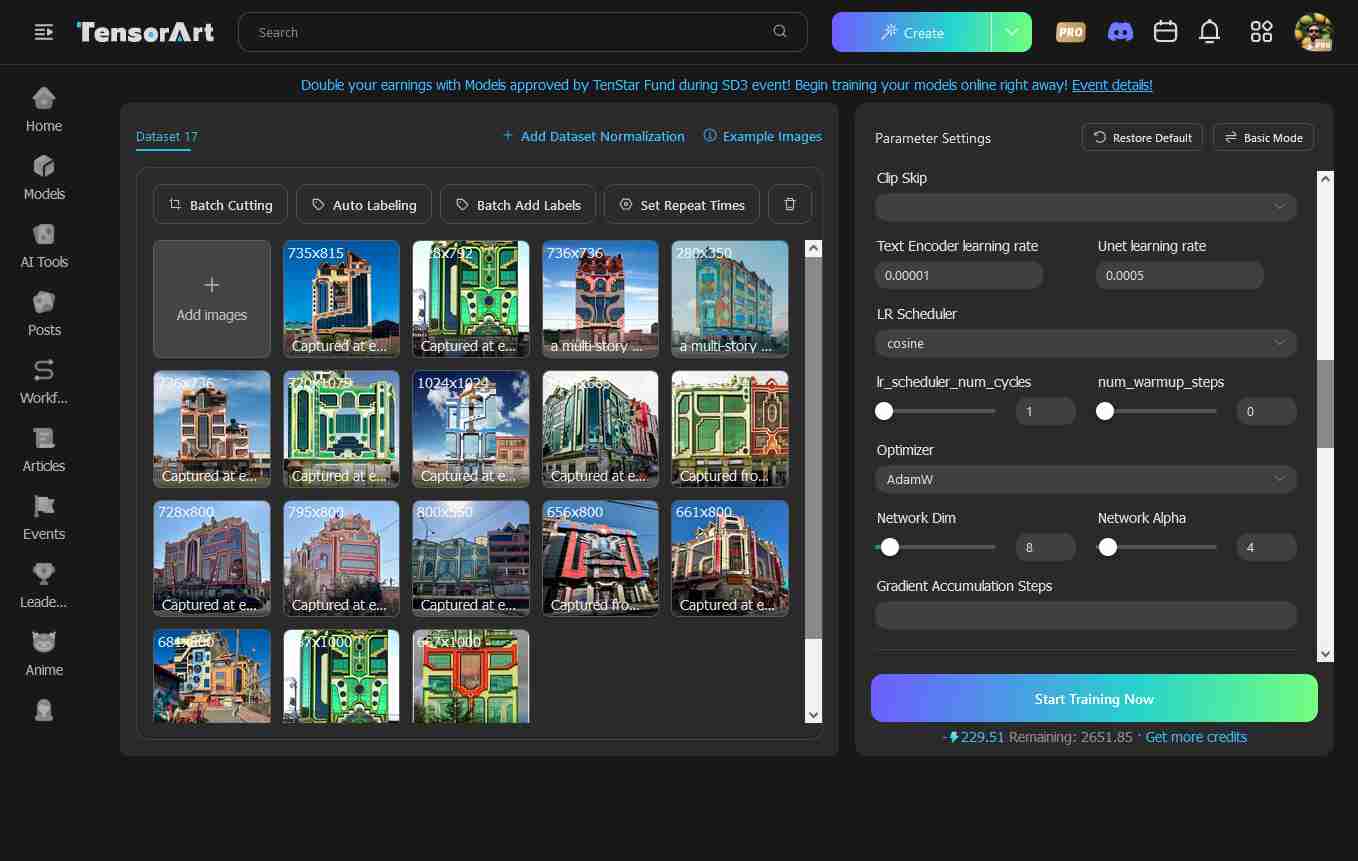Screen dimensions: 1358x861
Task: Select the 728x800 dataset image
Action: 211,558
